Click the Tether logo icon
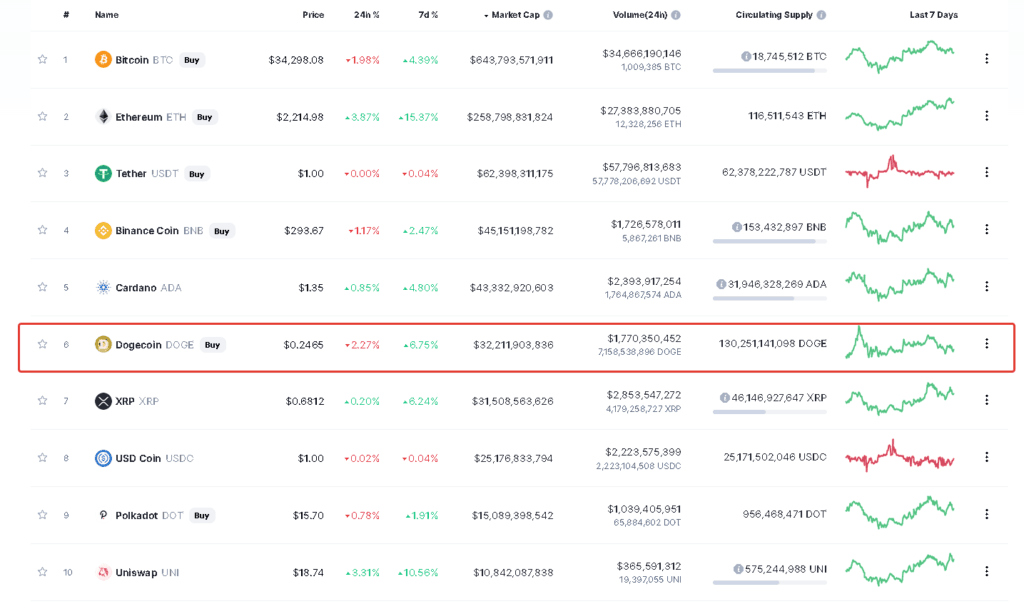1024x604 pixels. pyautogui.click(x=103, y=174)
